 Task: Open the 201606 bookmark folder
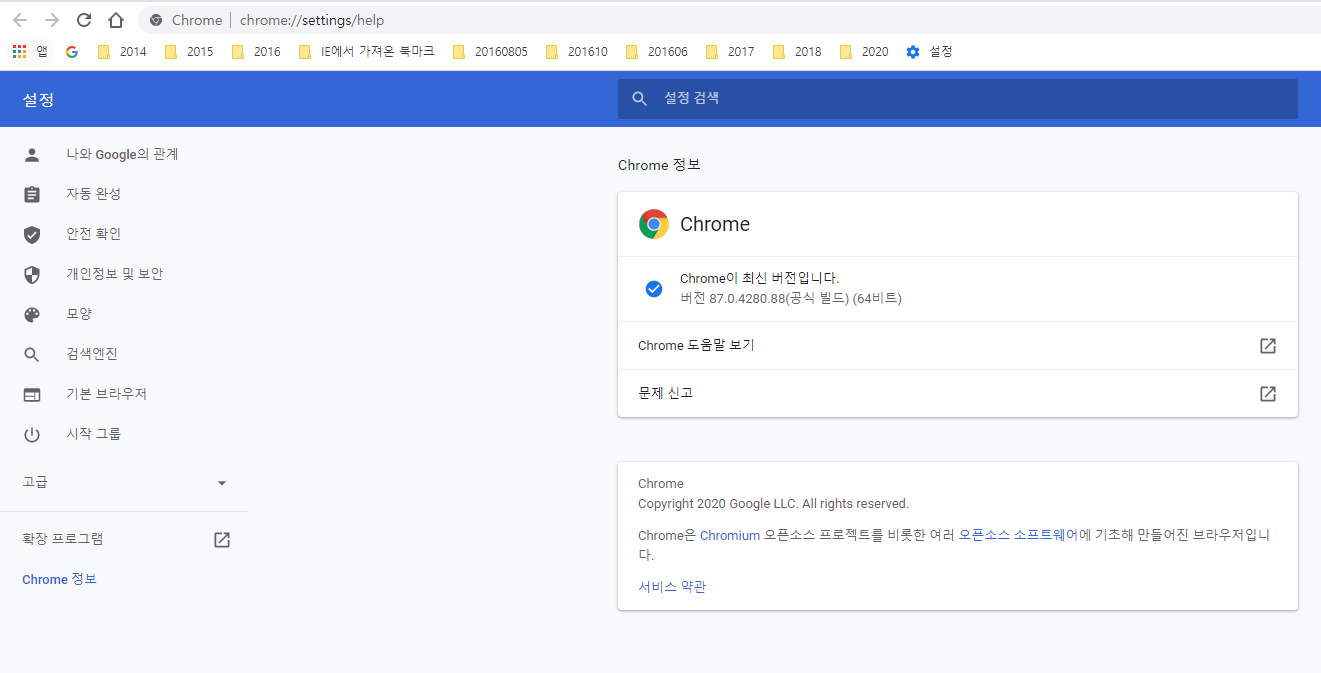point(656,51)
